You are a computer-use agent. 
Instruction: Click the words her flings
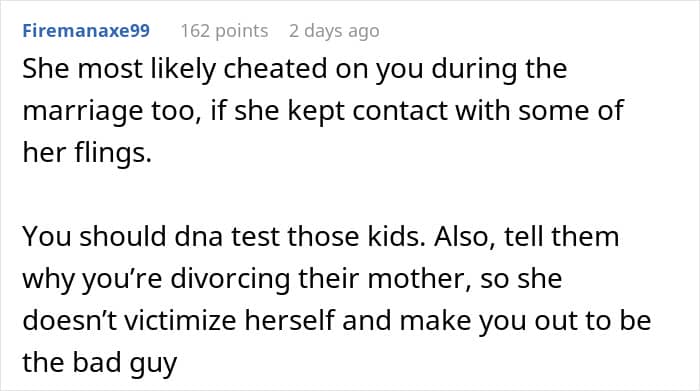87,153
